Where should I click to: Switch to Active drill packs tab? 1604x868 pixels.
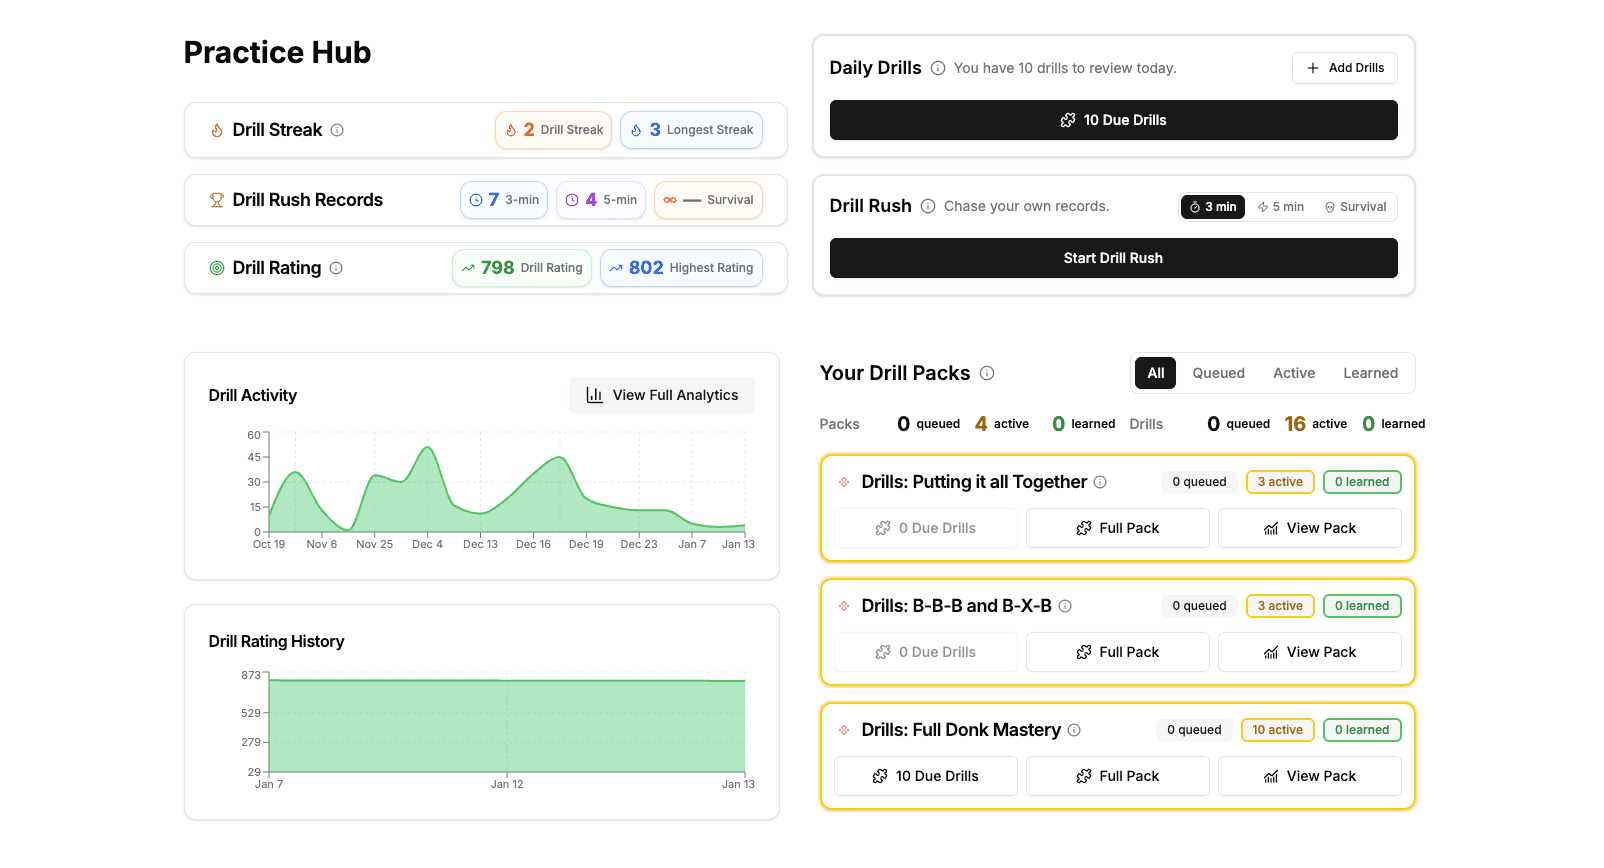(1294, 373)
